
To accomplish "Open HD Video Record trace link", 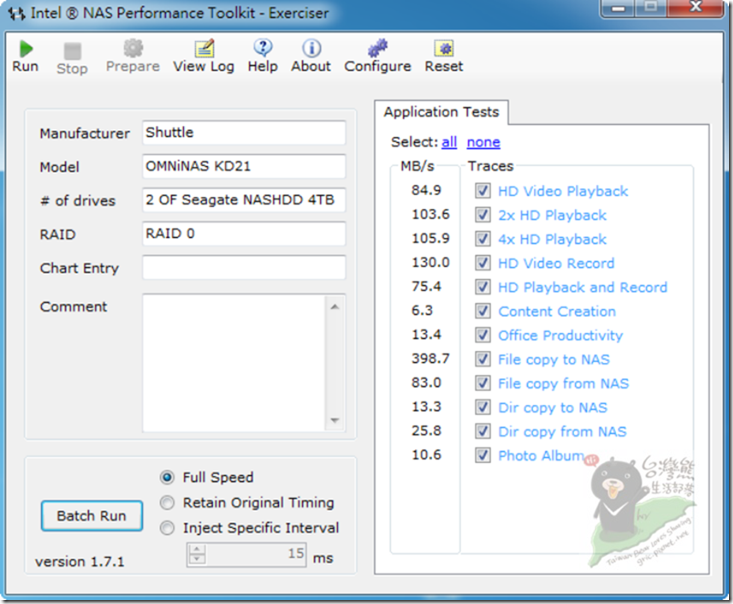I will [x=556, y=263].
